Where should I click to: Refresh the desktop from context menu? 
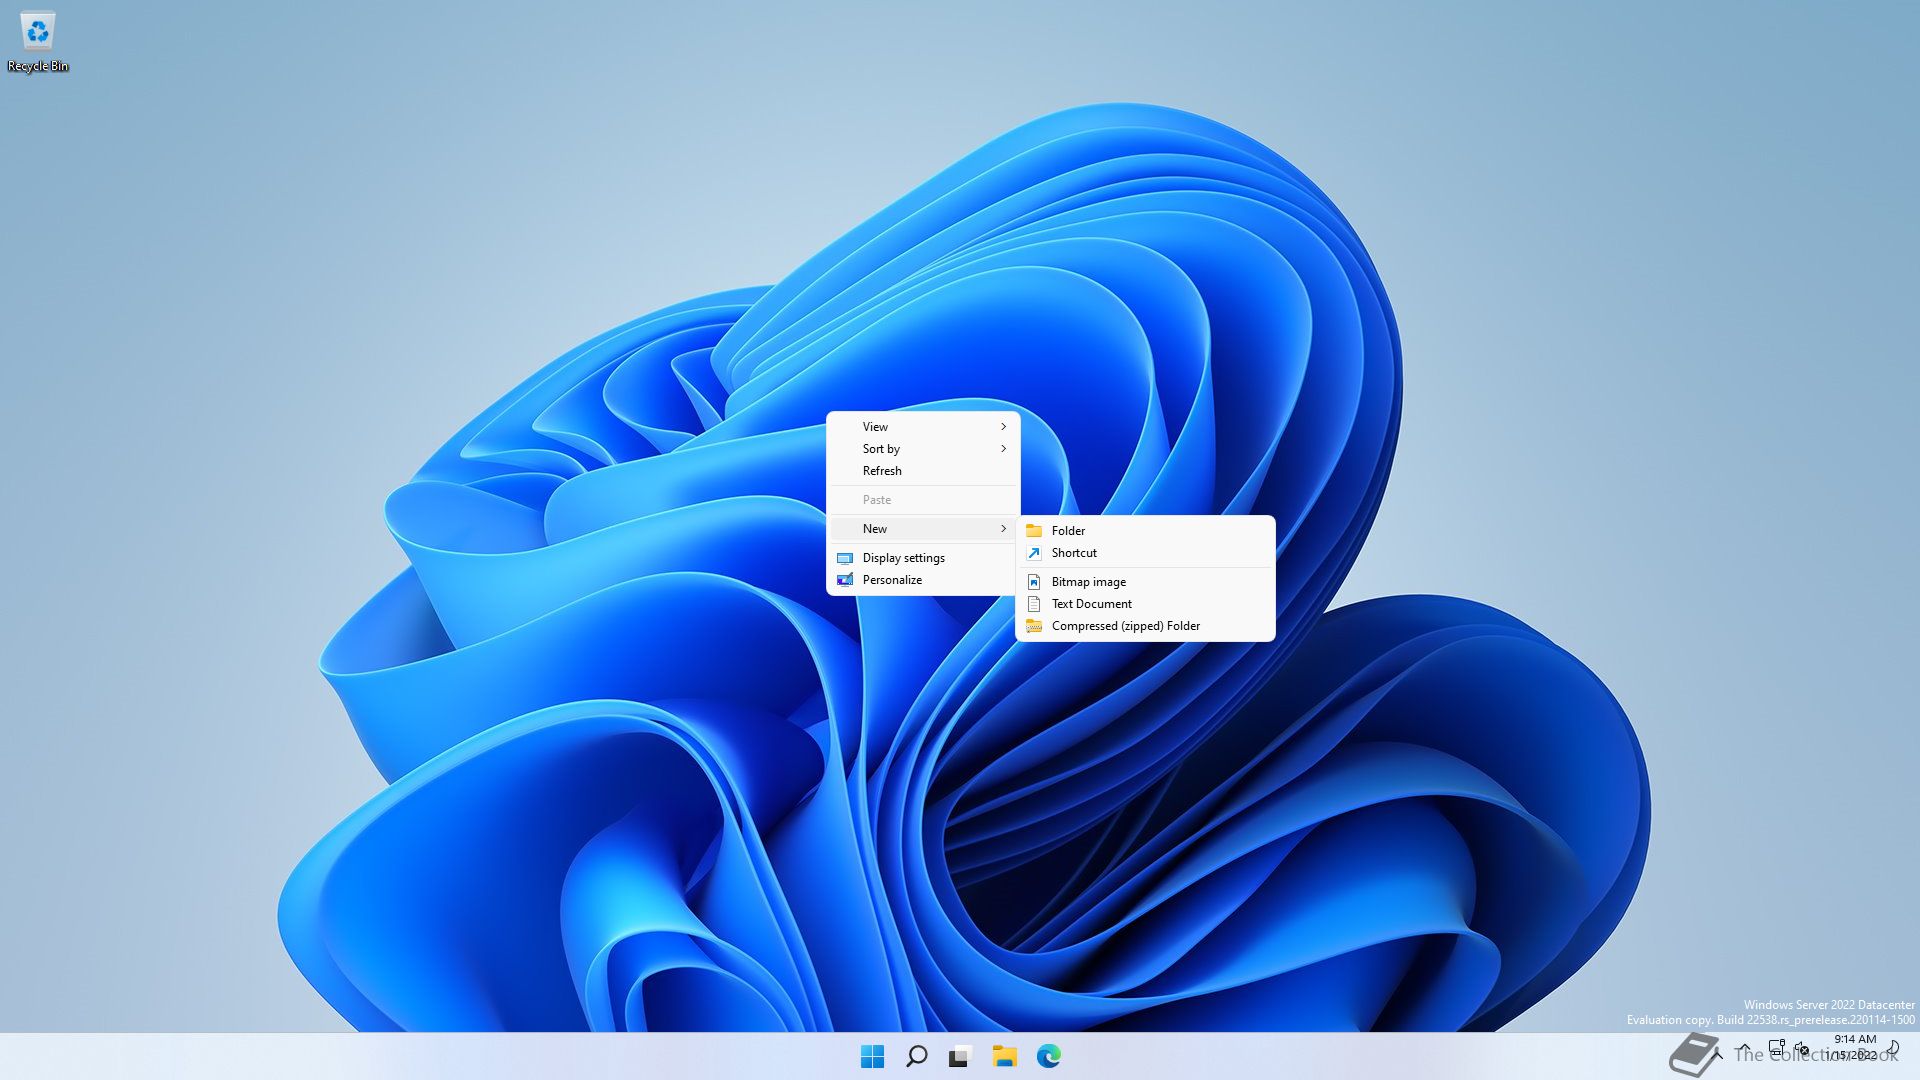click(923, 471)
